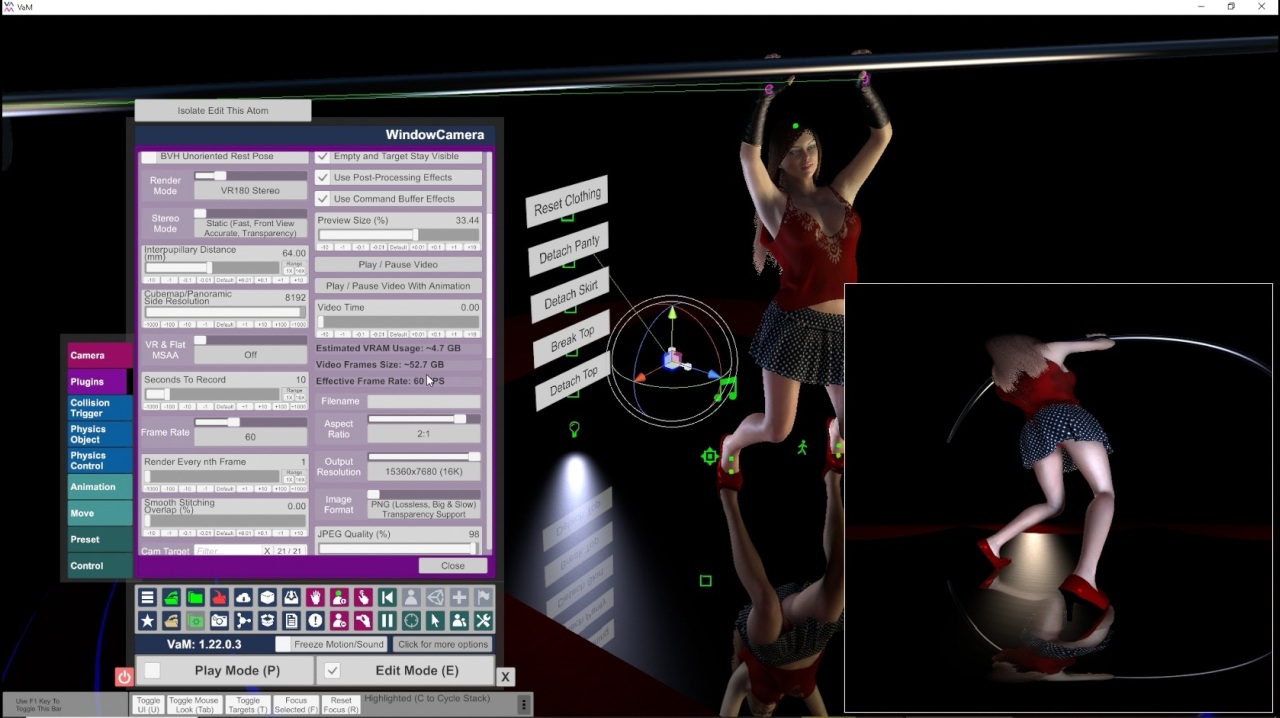1280x718 pixels.
Task: Select the crosshair target icon
Action: 411,621
